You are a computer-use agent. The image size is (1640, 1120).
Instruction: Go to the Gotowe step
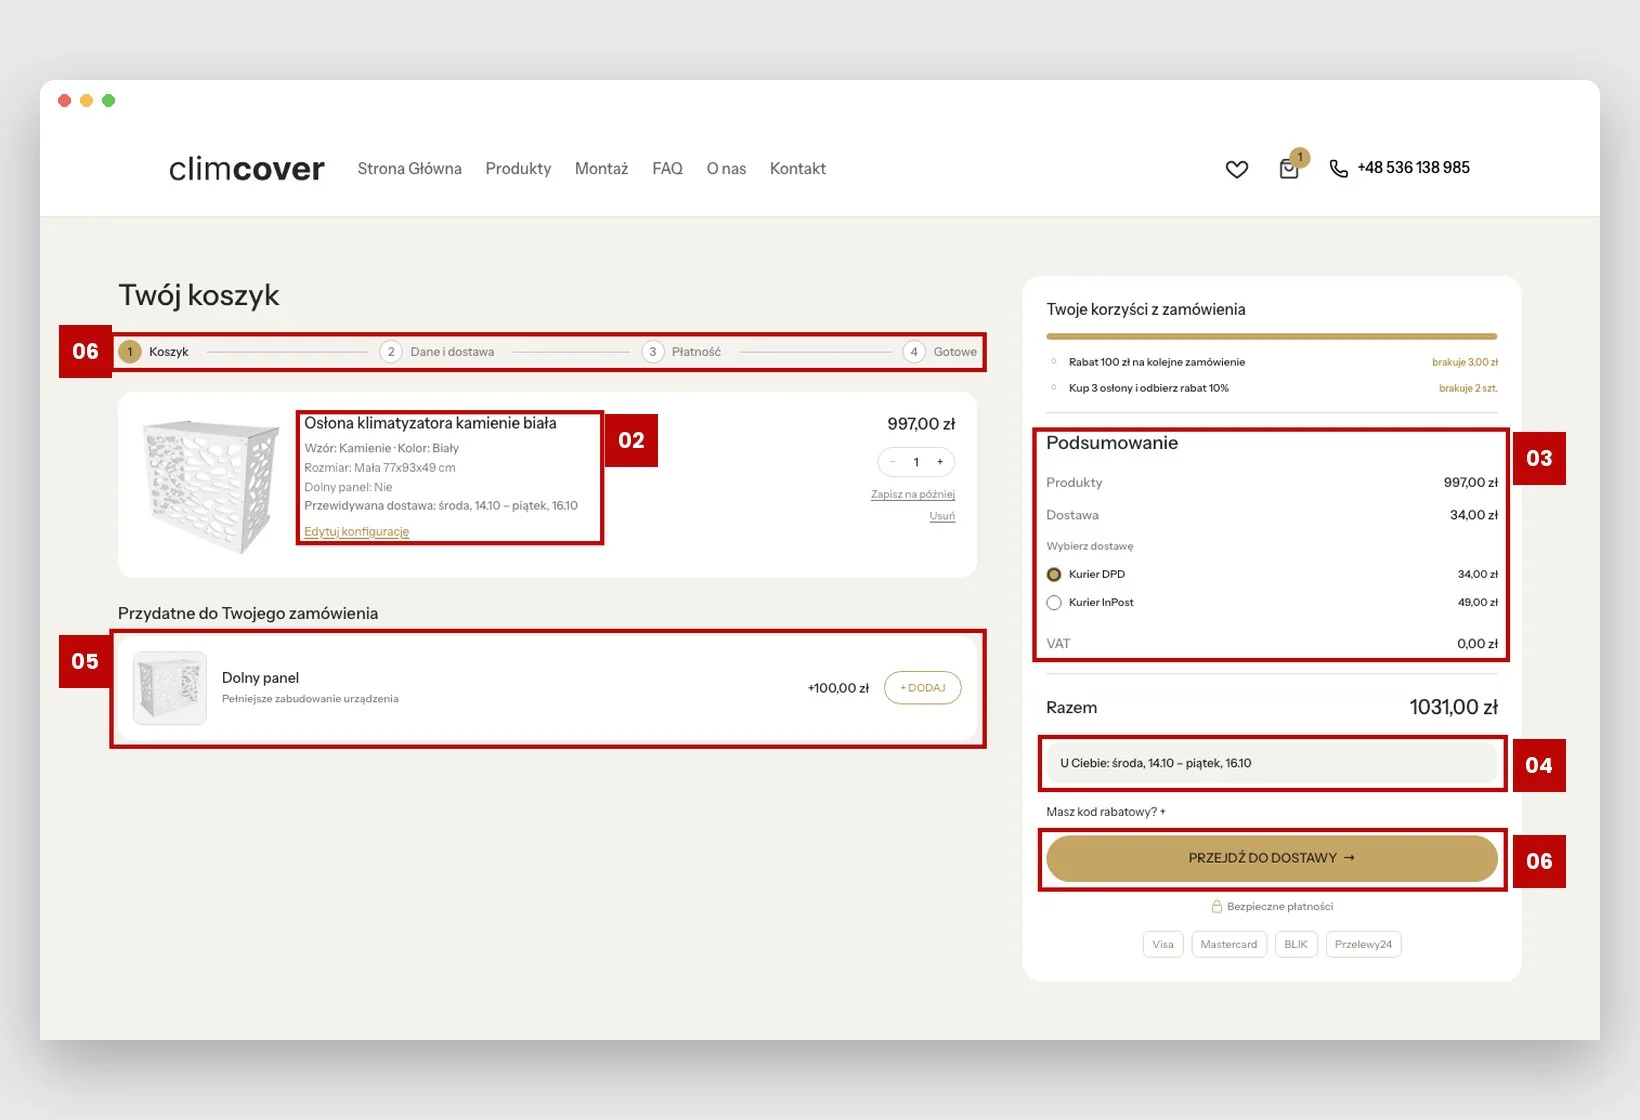point(940,352)
